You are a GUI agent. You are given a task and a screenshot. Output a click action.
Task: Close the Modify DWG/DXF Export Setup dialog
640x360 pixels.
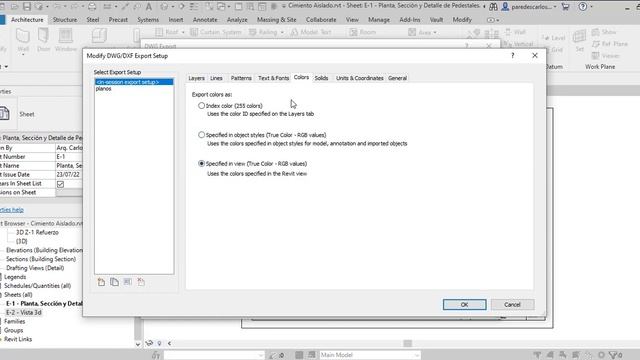(535, 56)
